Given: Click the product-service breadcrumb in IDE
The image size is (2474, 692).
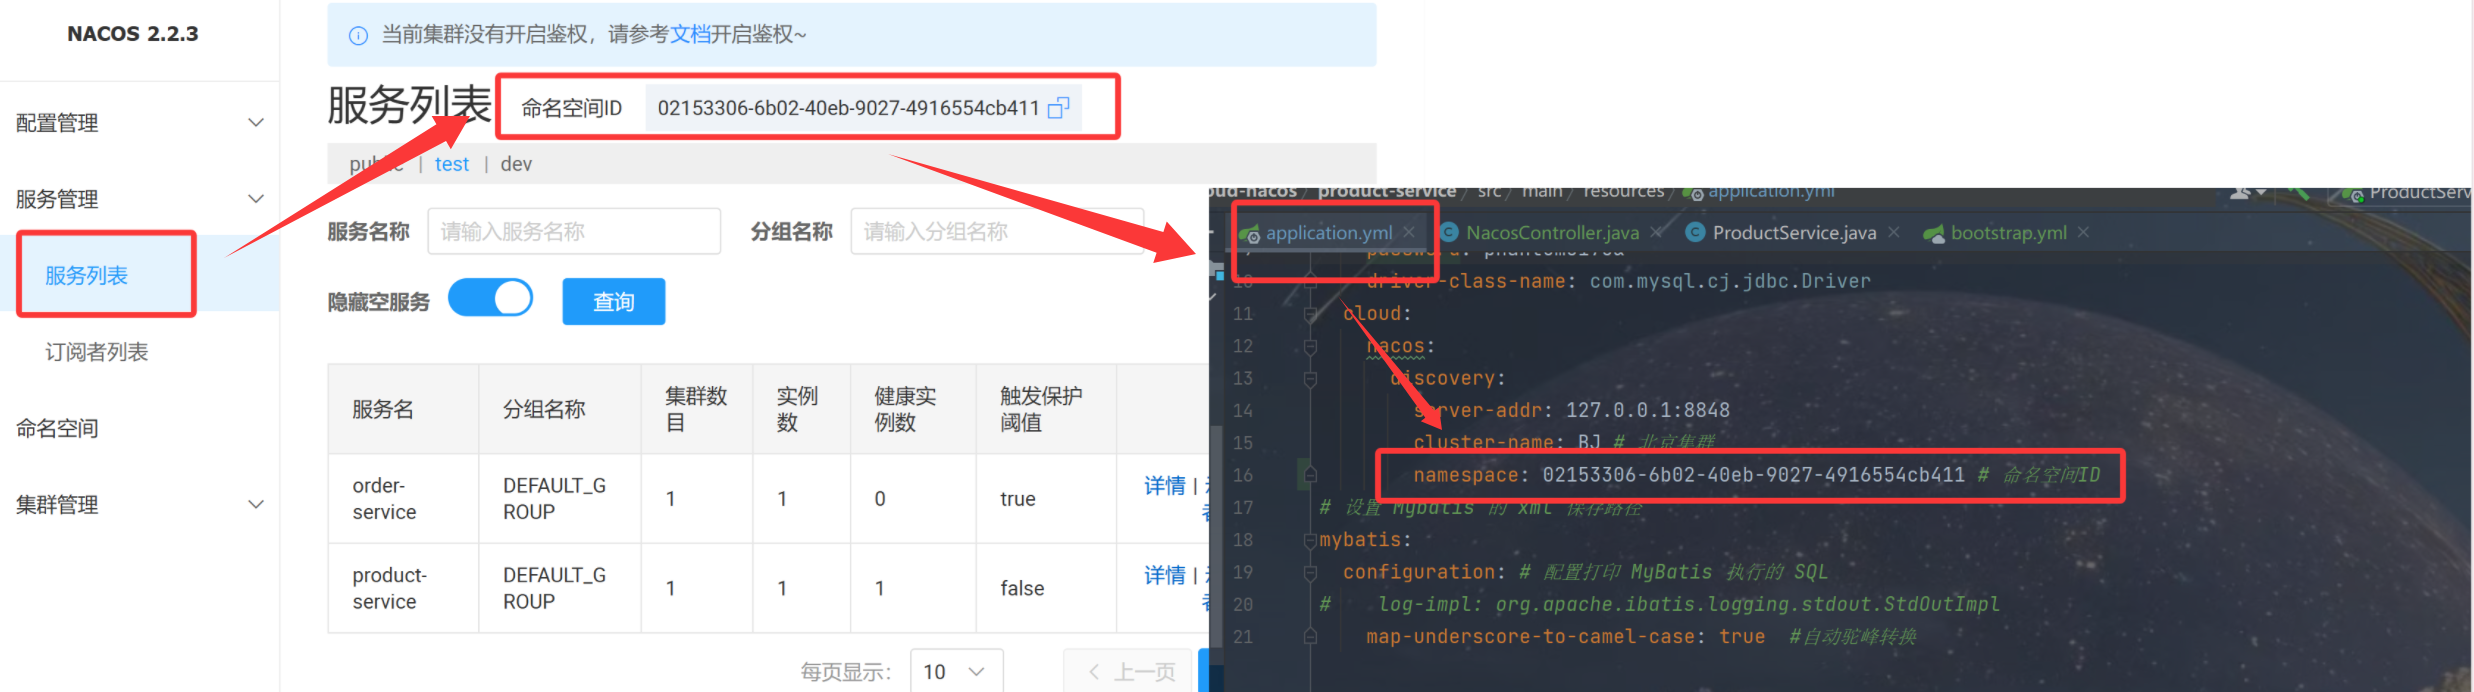Looking at the screenshot, I should (1387, 191).
